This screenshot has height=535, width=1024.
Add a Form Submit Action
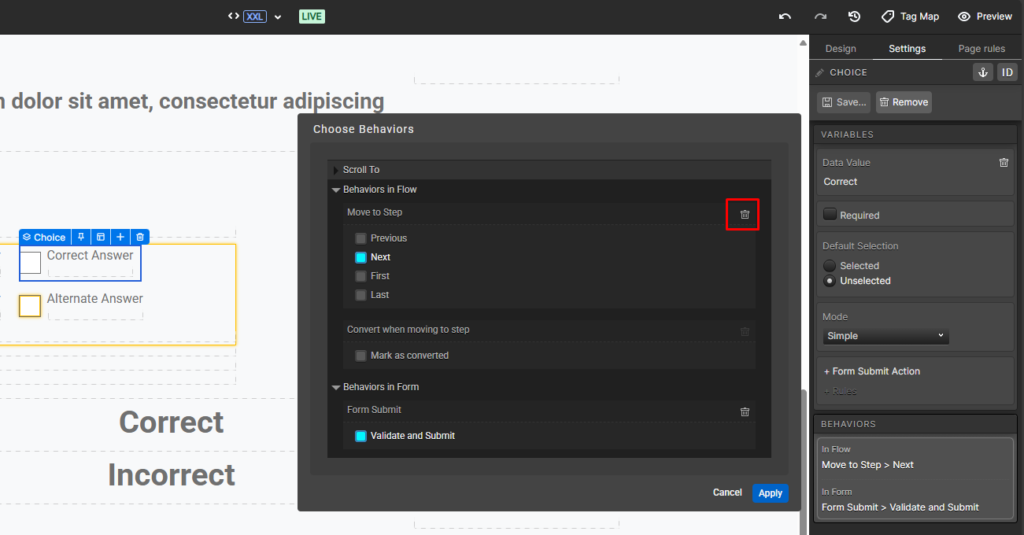pyautogui.click(x=872, y=371)
